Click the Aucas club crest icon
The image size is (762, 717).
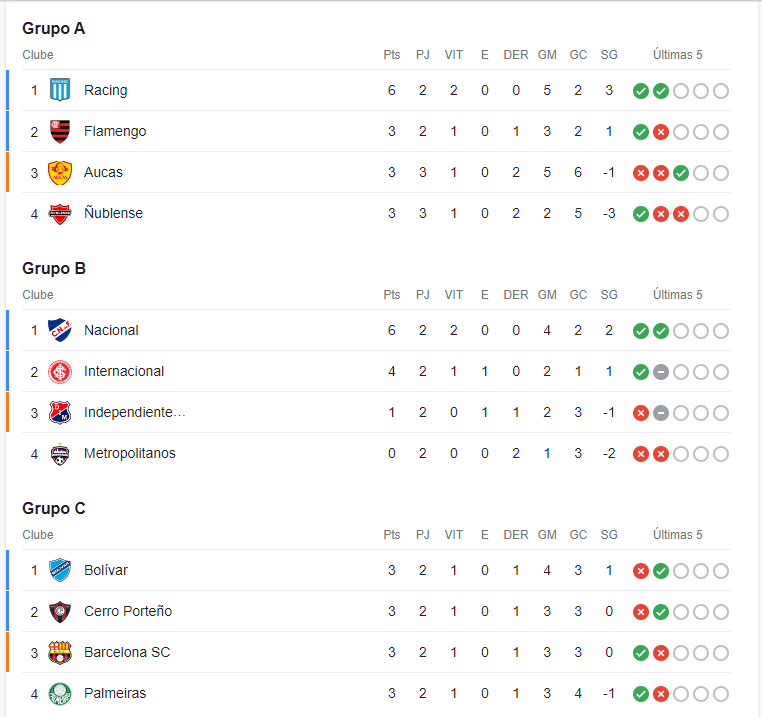coord(60,173)
